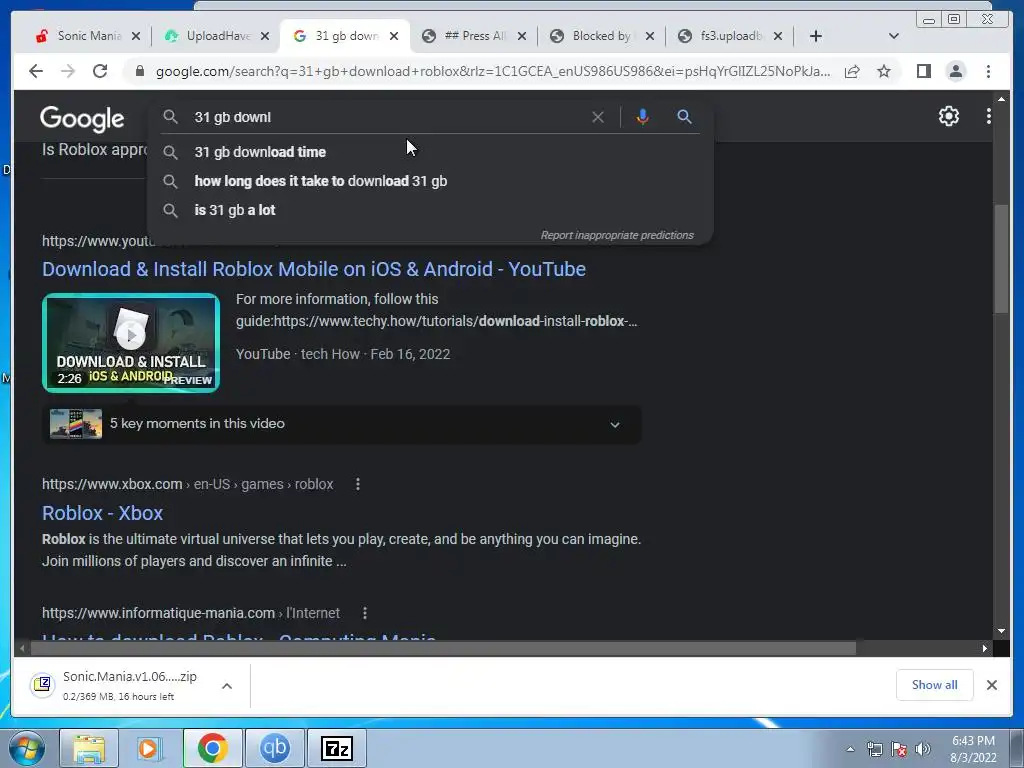
Task: Click the xbox.com result URL
Action: 187,484
